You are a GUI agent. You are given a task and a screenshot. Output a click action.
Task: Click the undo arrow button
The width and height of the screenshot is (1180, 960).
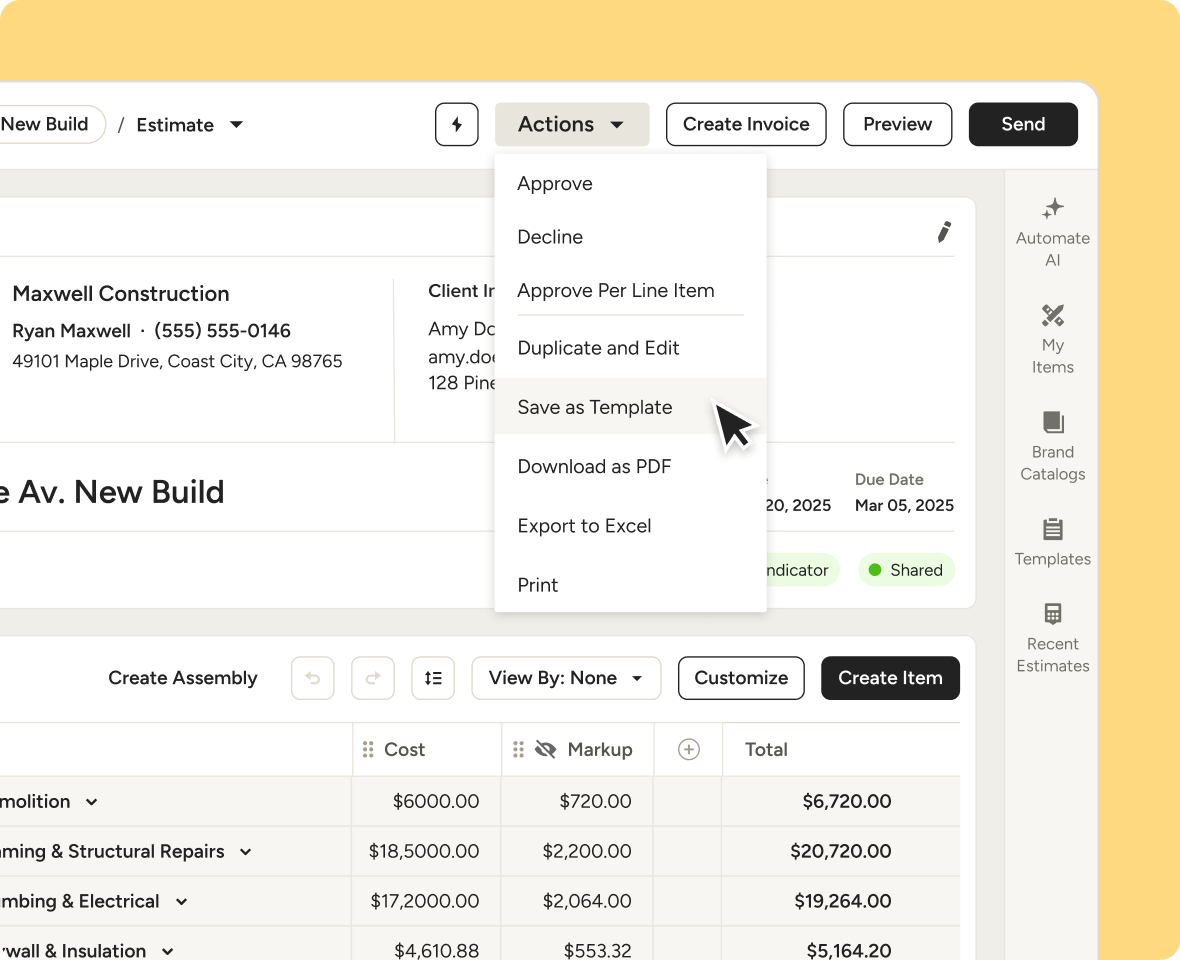tap(313, 678)
